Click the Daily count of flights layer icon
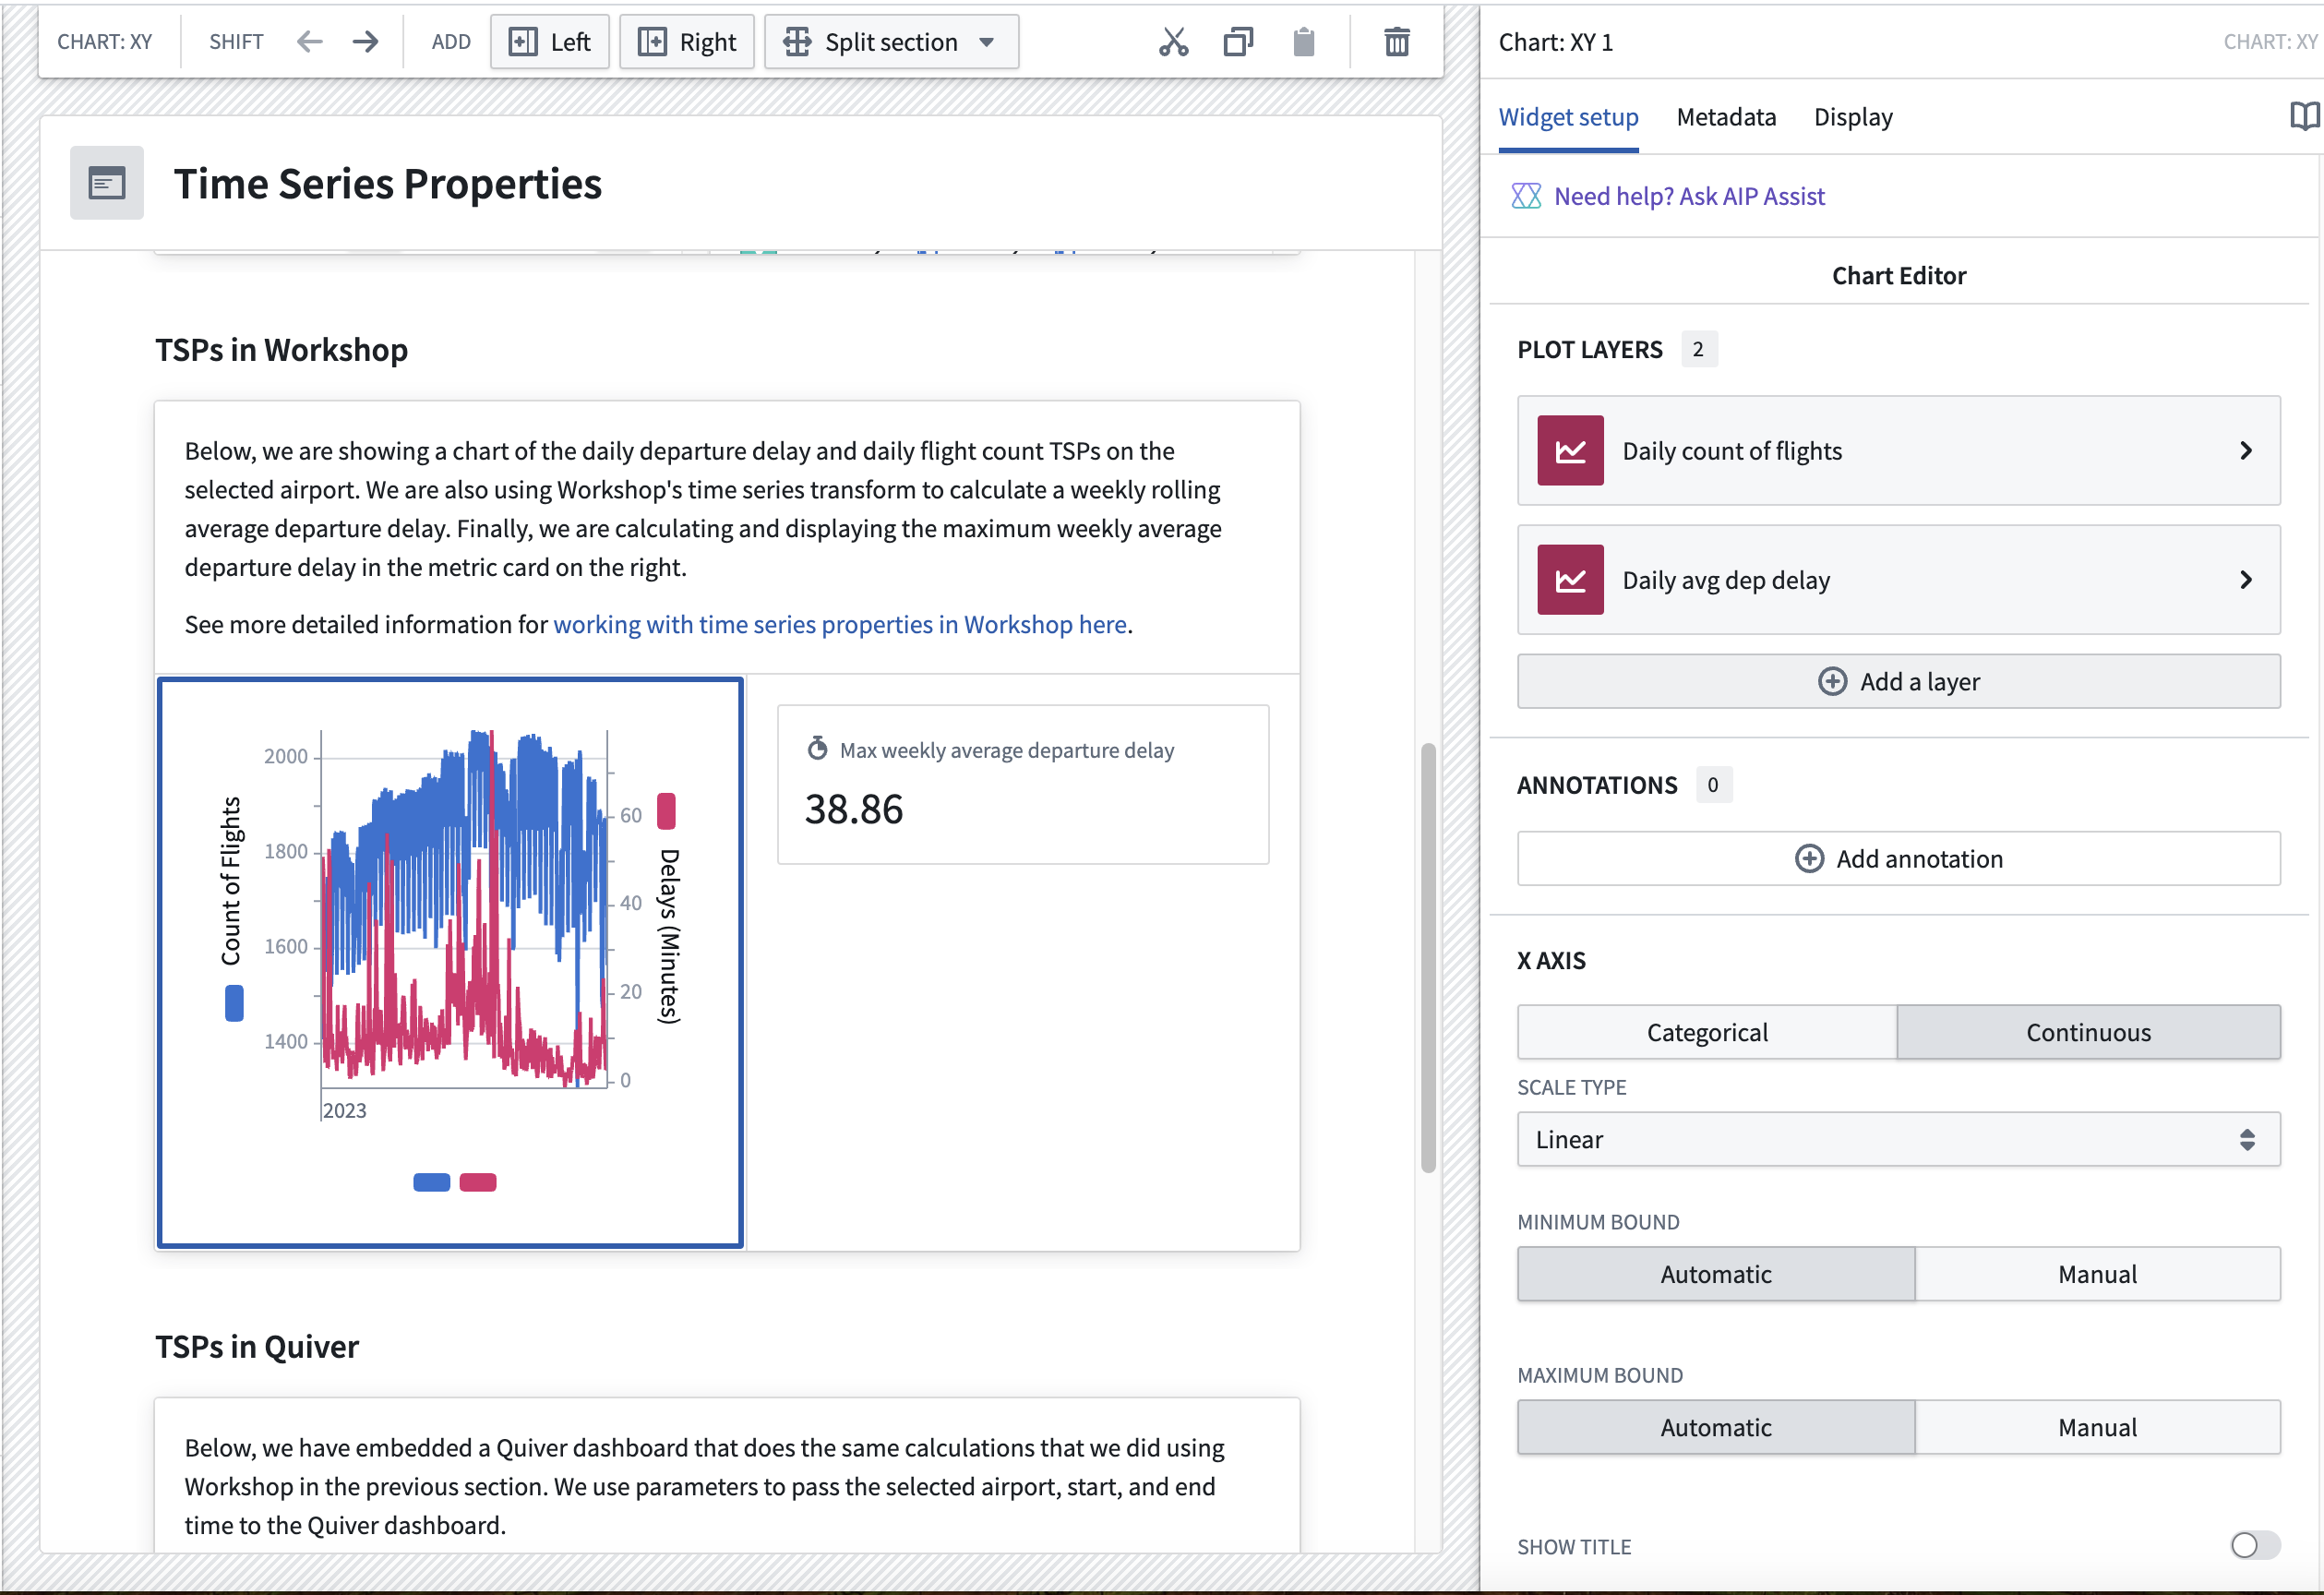Screen dimensions: 2324x1595 (x=1570, y=451)
